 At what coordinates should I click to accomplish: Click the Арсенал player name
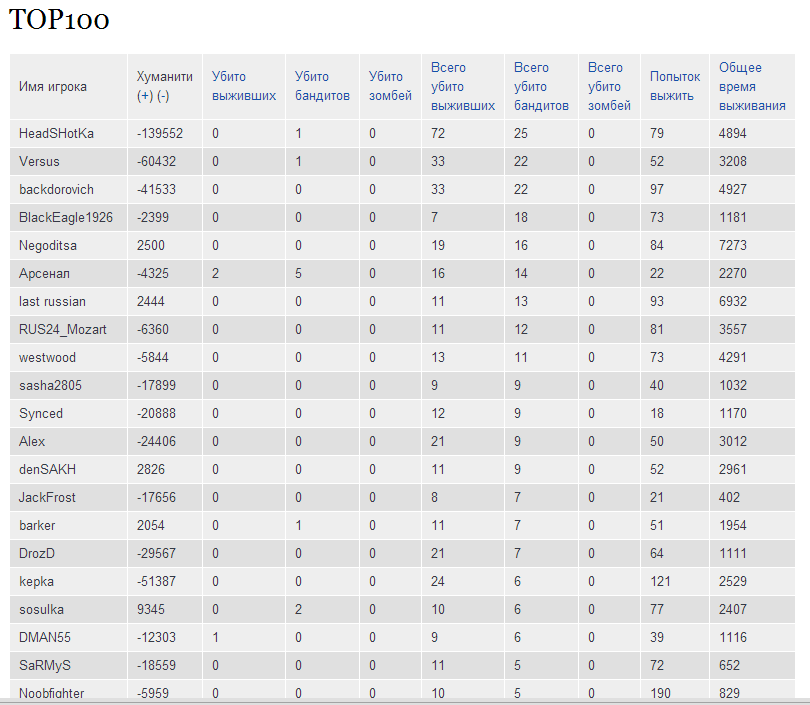tap(44, 273)
